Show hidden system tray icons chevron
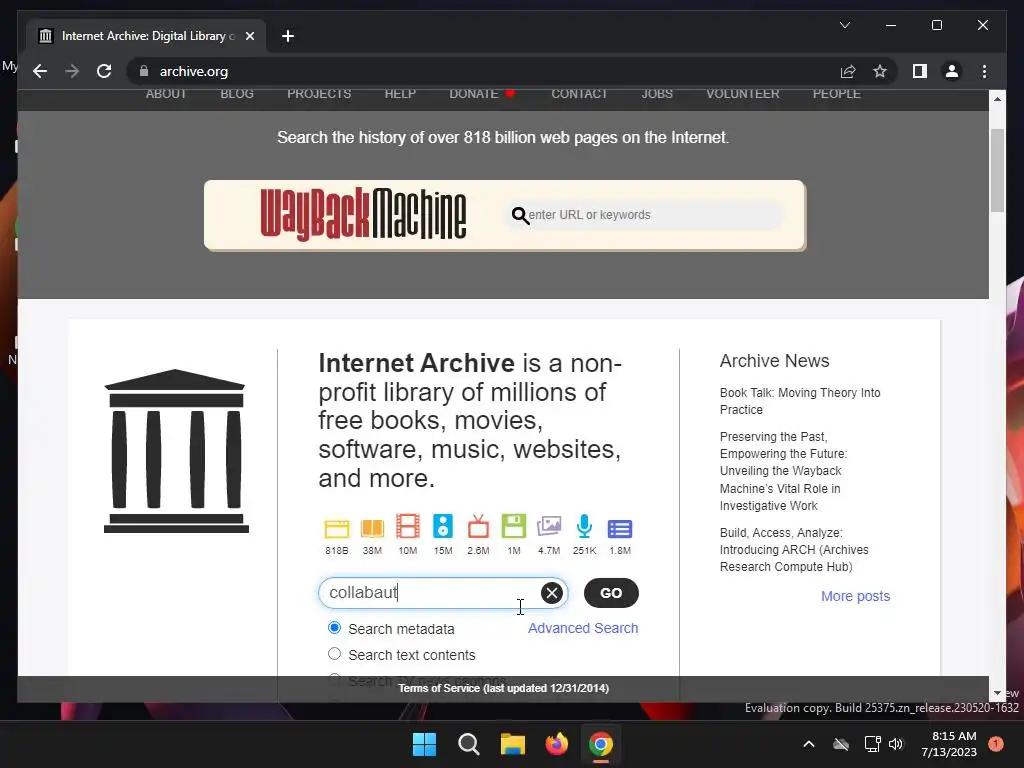This screenshot has height=768, width=1024. pos(808,744)
